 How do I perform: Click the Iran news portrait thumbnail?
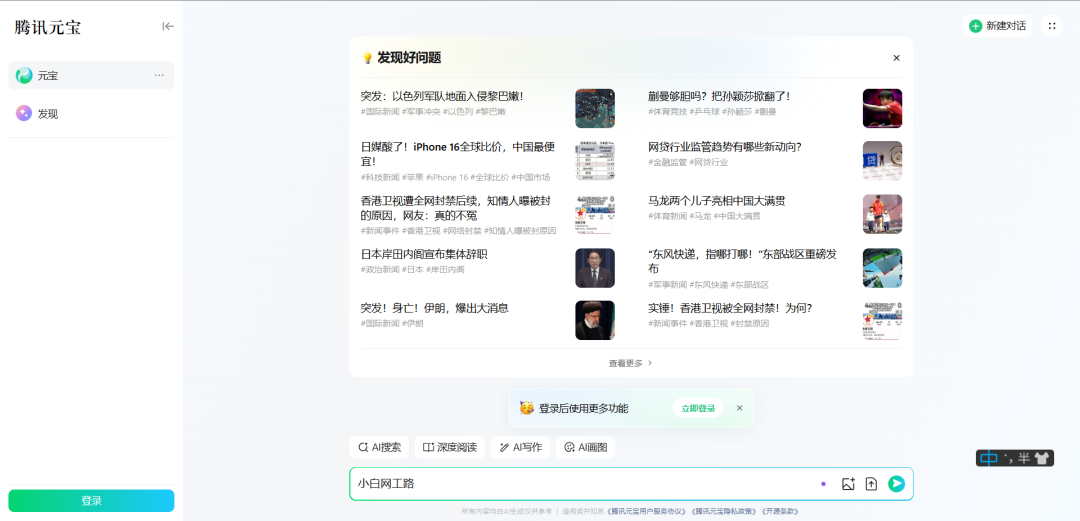point(595,320)
